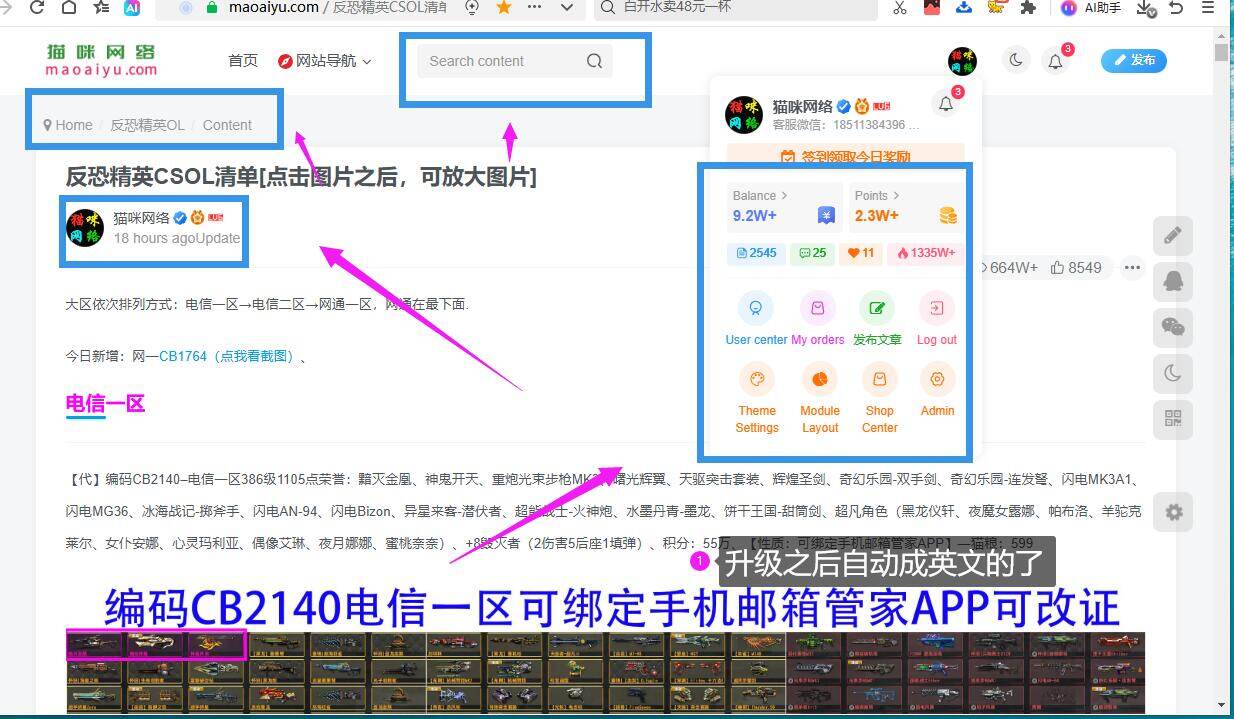This screenshot has width=1234, height=719.
Task: Toggle night mode in floating sidebar
Action: point(1173,374)
